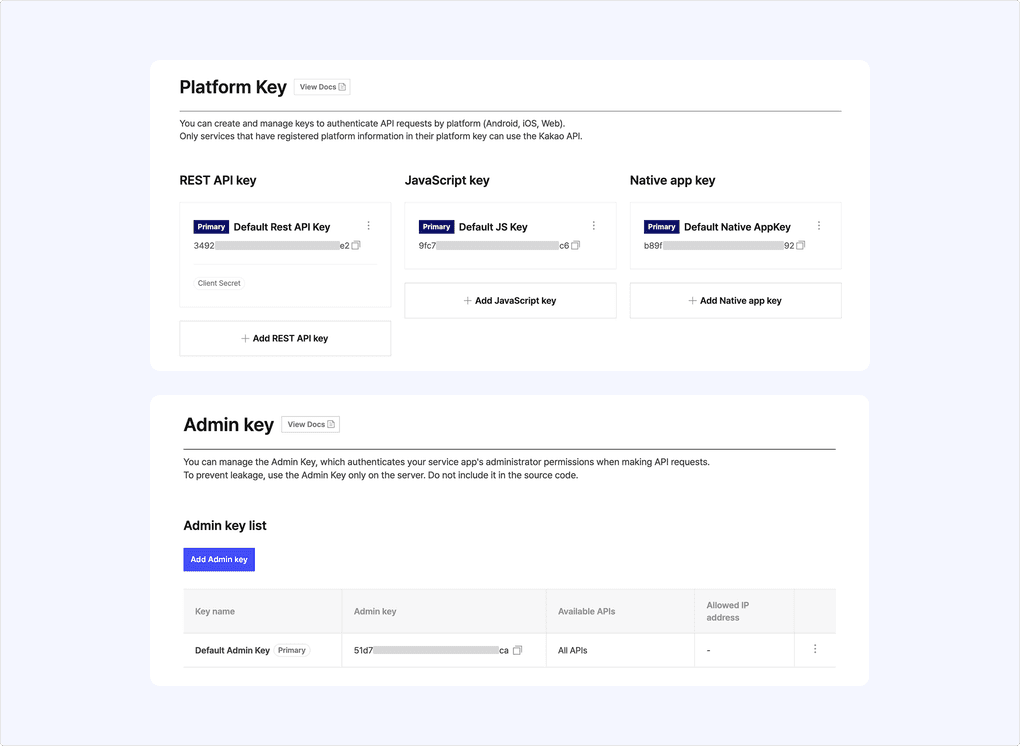Click the Platform Key page heading
The width and height of the screenshot is (1020, 746).
click(233, 87)
